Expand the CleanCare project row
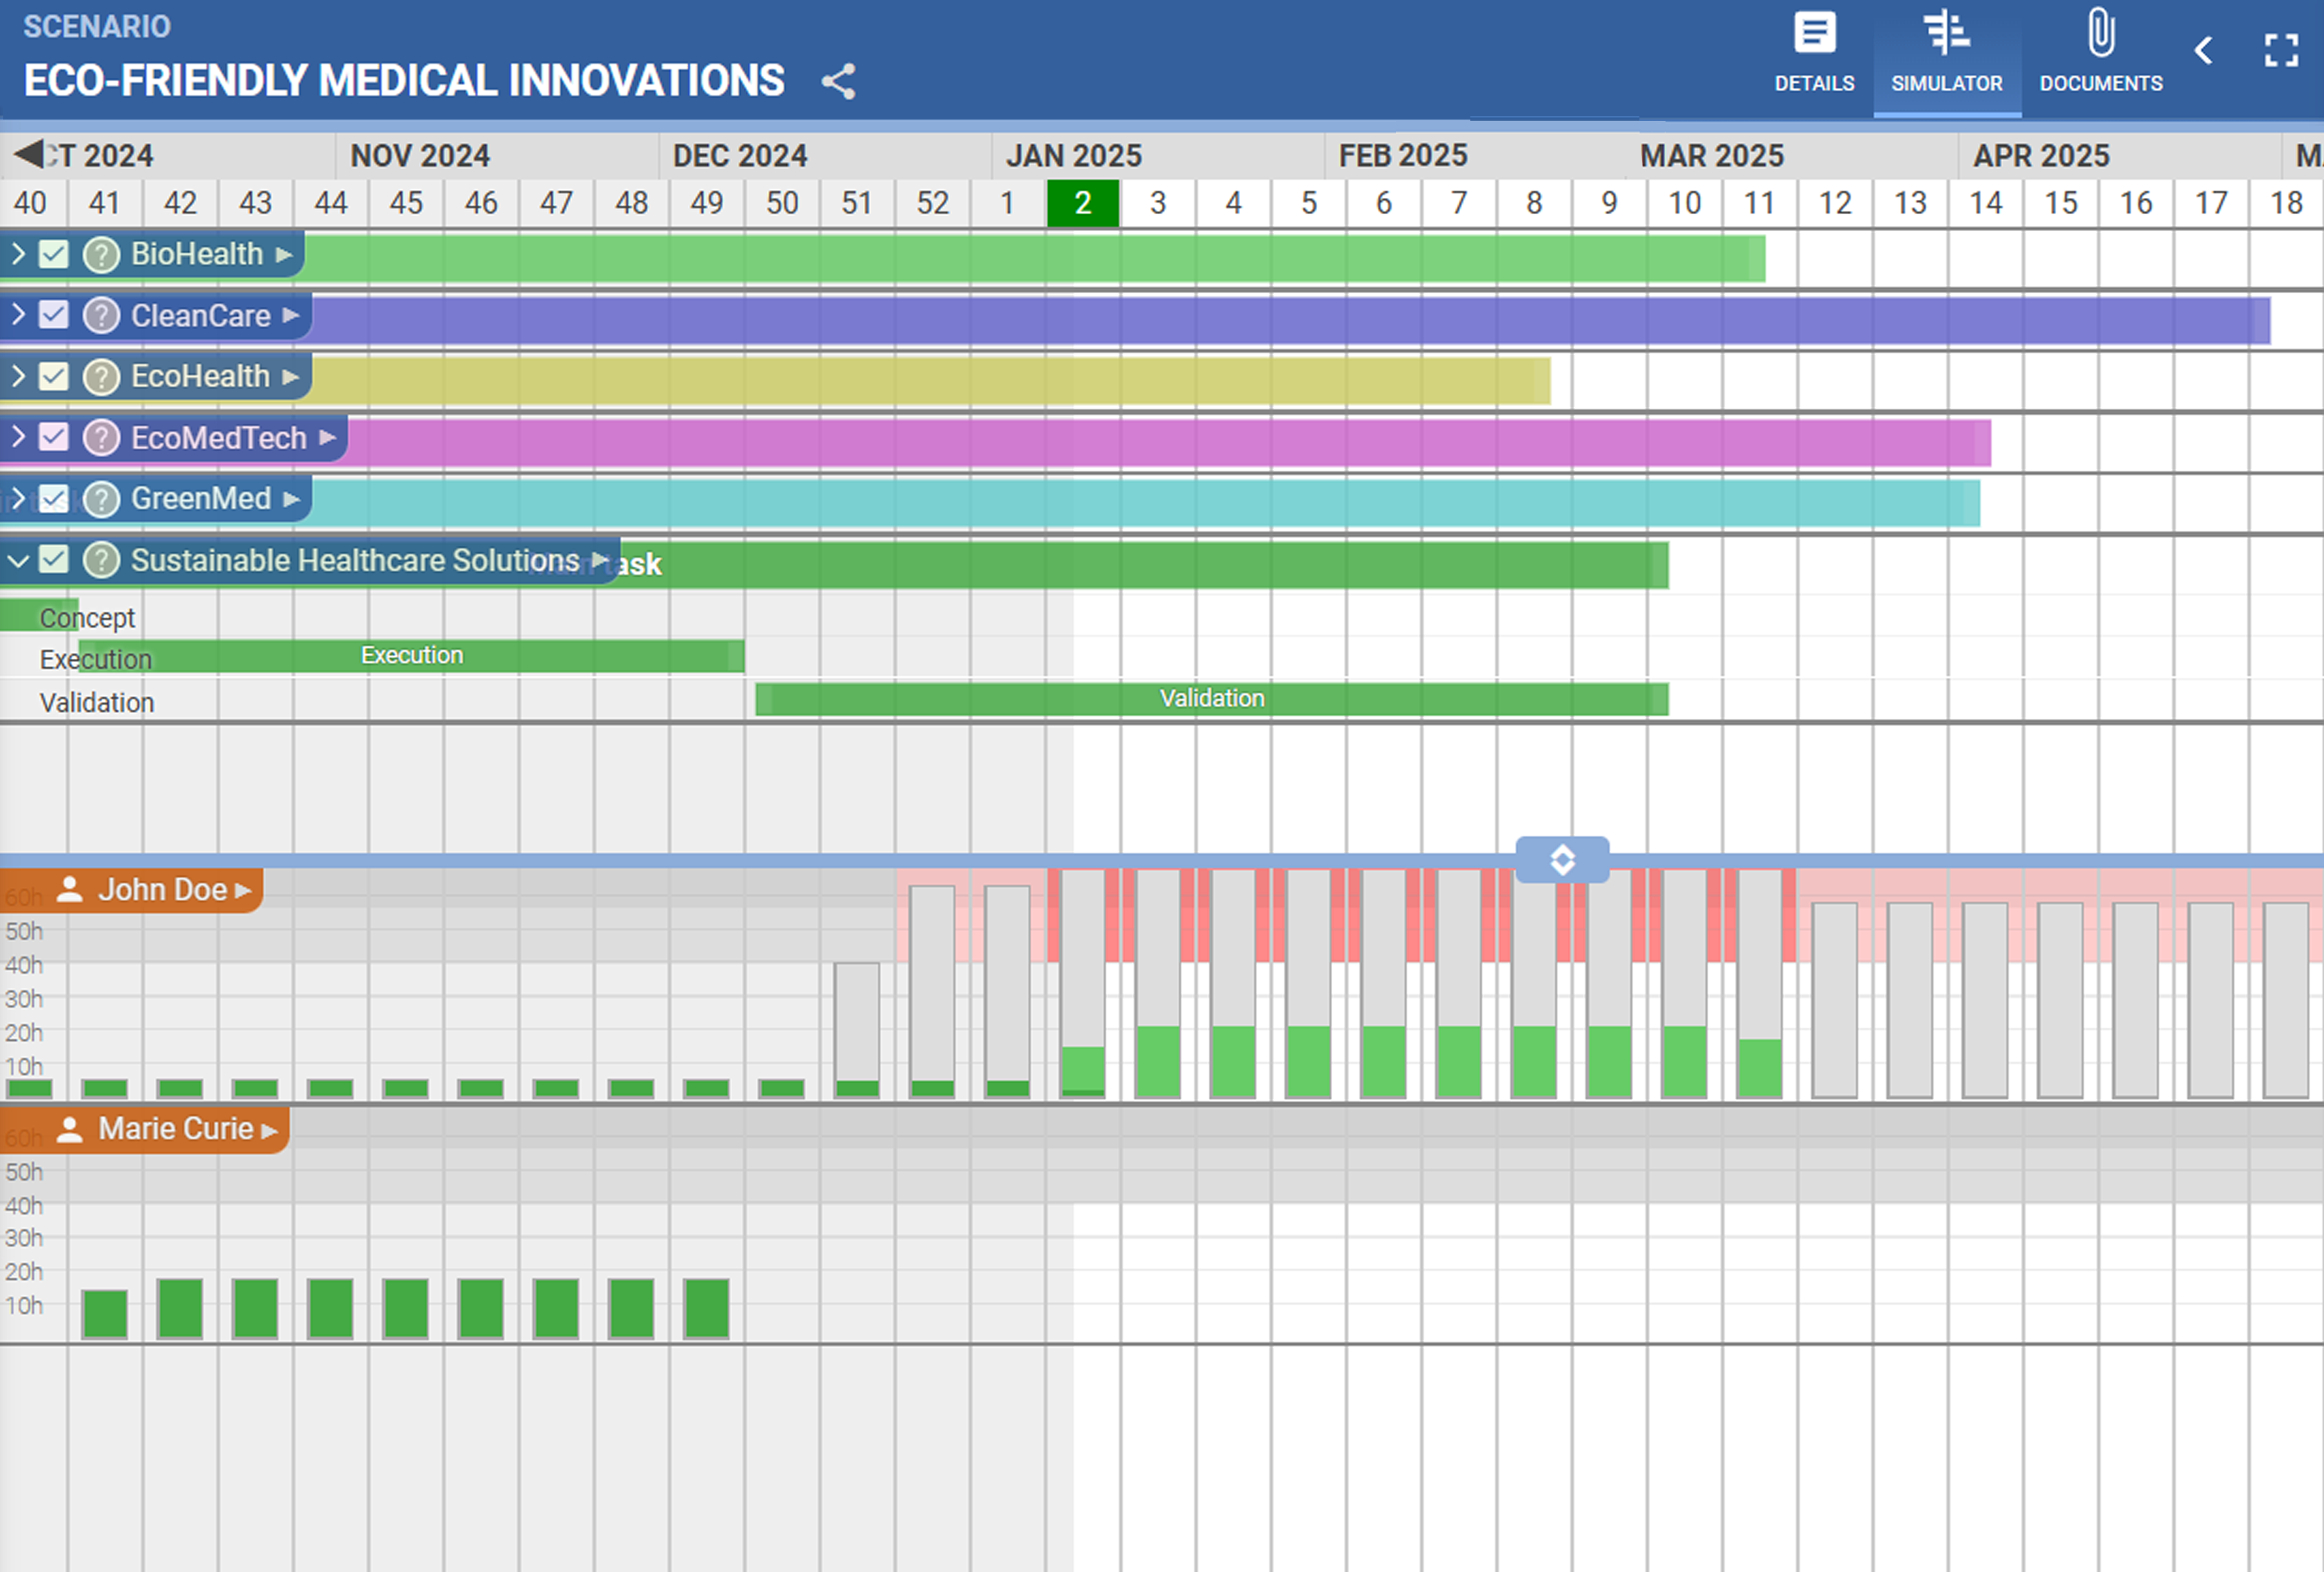Viewport: 2324px width, 1572px height. 18,315
